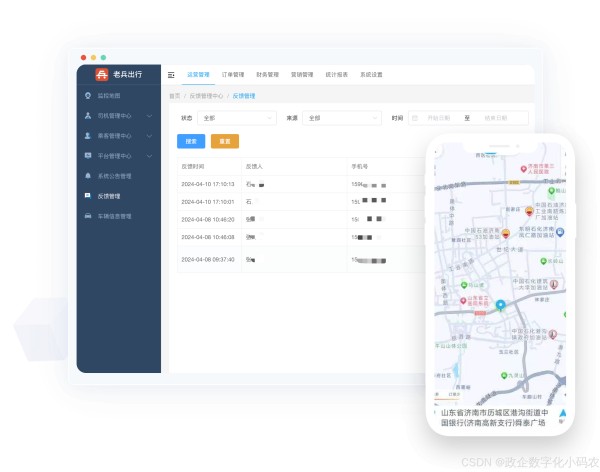Click 反馈管理中心 in the breadcrumb
600x472 pixels.
pos(206,96)
